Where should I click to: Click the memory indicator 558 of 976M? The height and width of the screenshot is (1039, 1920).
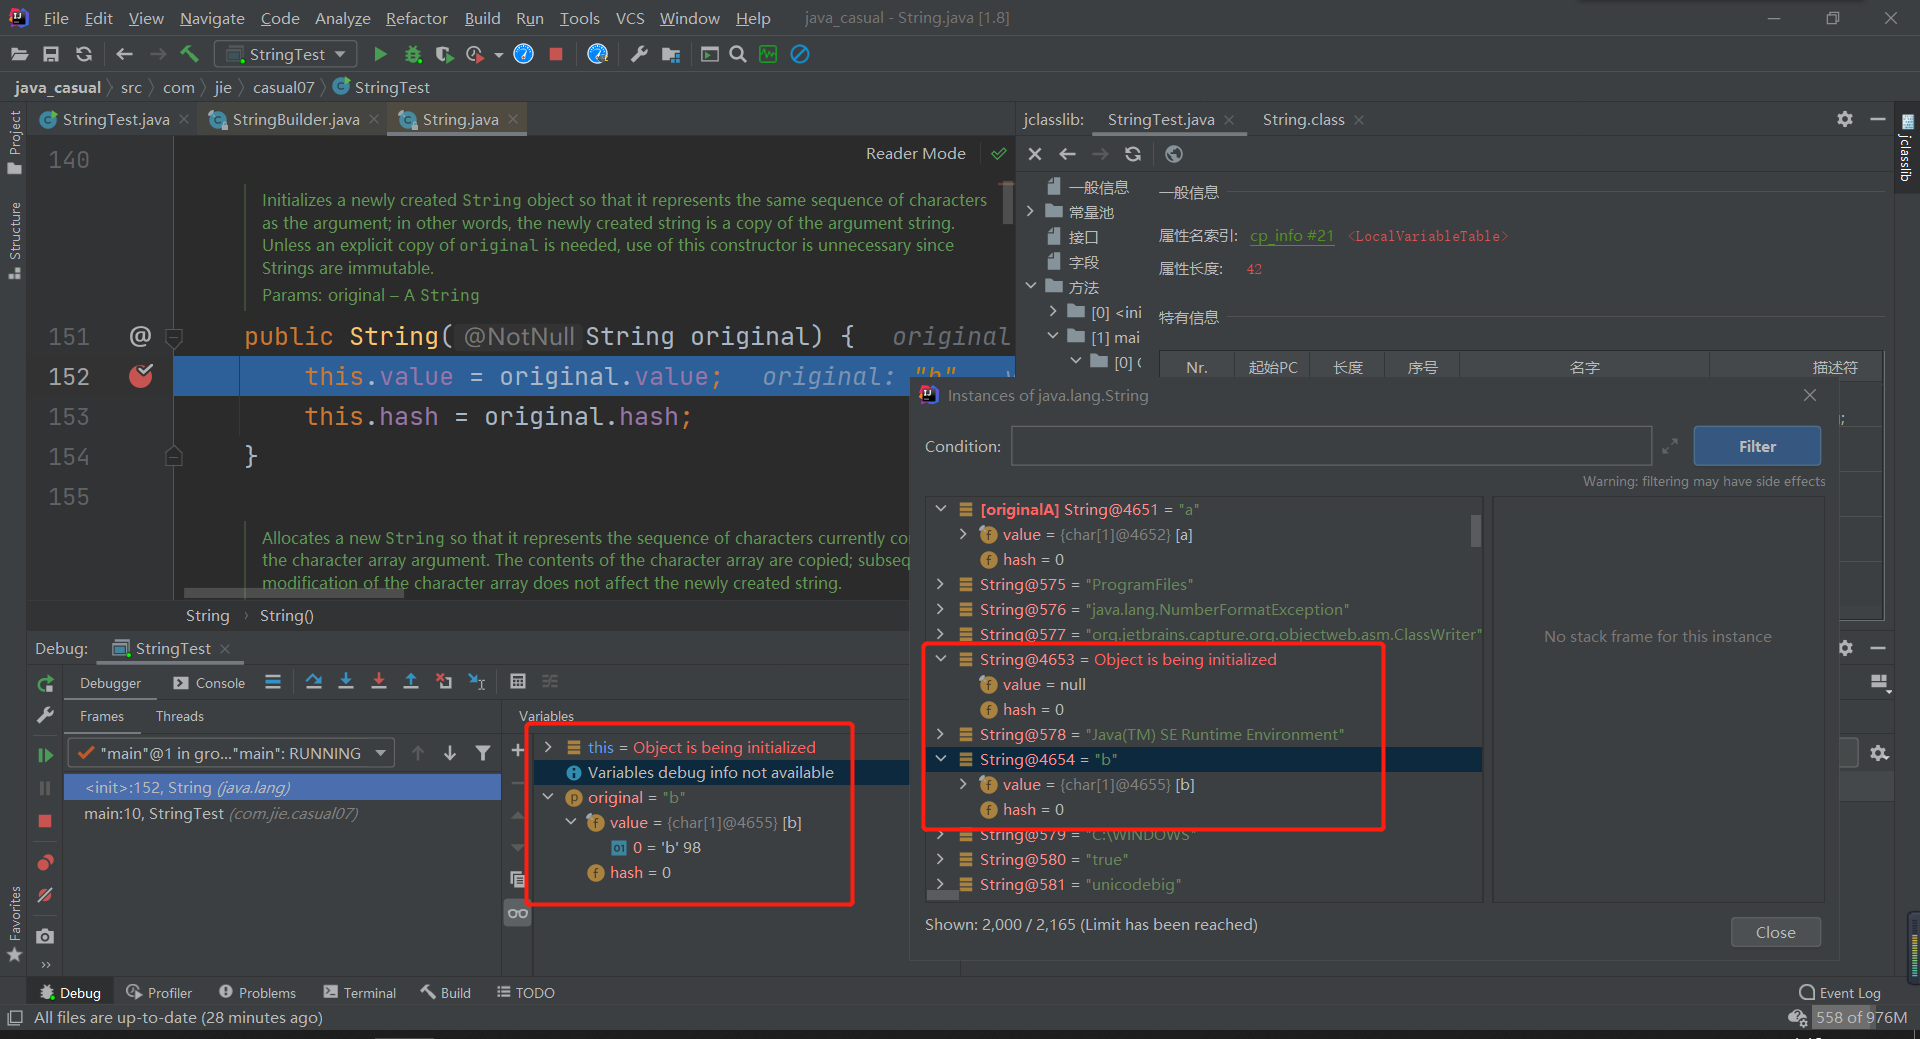1861,1017
